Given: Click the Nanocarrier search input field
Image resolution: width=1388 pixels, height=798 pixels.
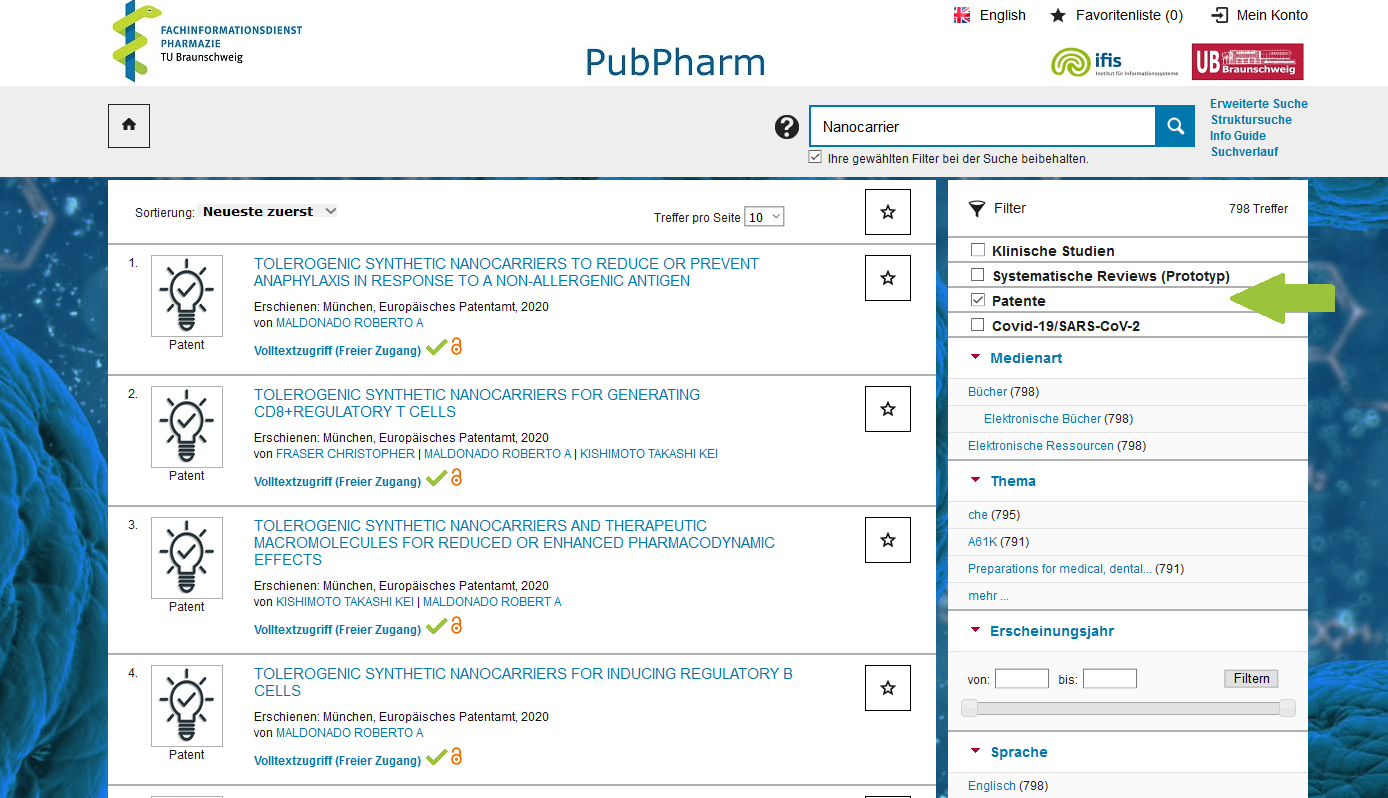Looking at the screenshot, I should coord(981,127).
